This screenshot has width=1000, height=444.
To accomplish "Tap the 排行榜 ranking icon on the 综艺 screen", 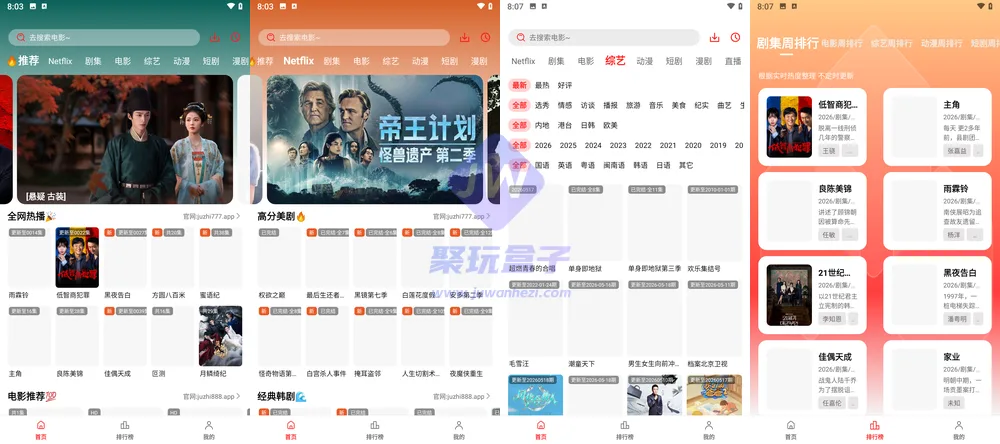I will (x=624, y=425).
